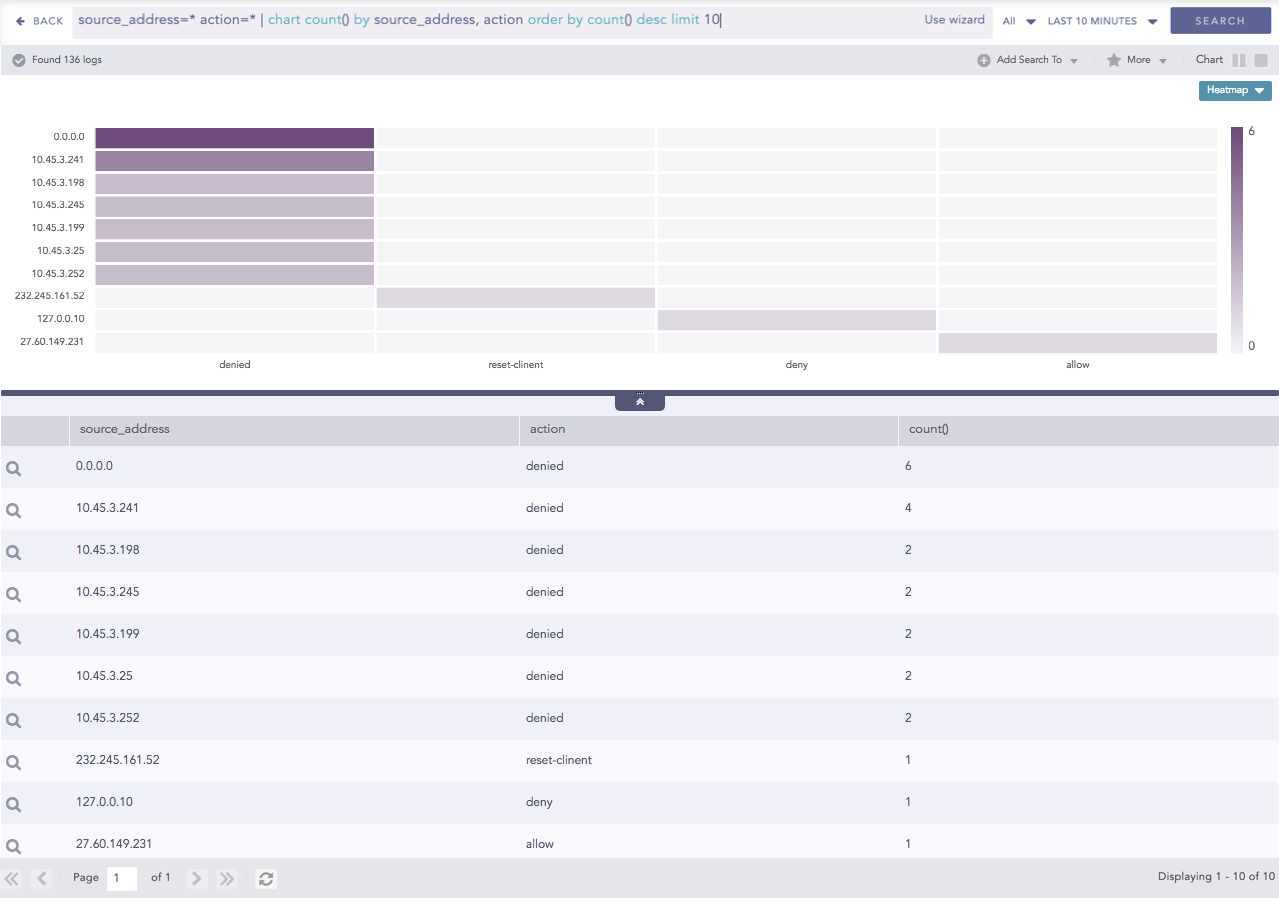Click the back arrow icon at top left
Image resolution: width=1279 pixels, height=898 pixels.
point(22,20)
